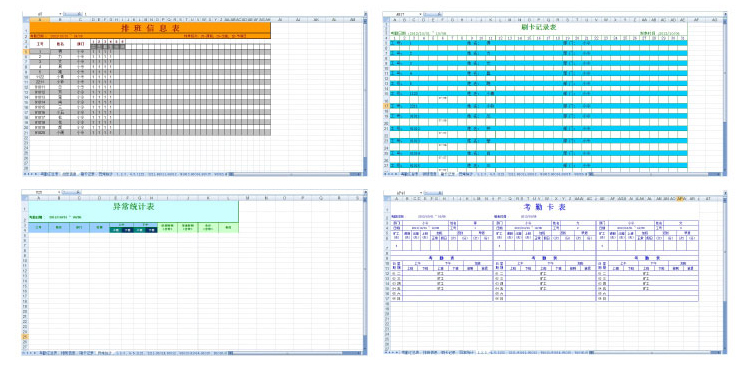750x391 pixels.
Task: Click the 异常统计表 title cell
Action: tap(133, 207)
